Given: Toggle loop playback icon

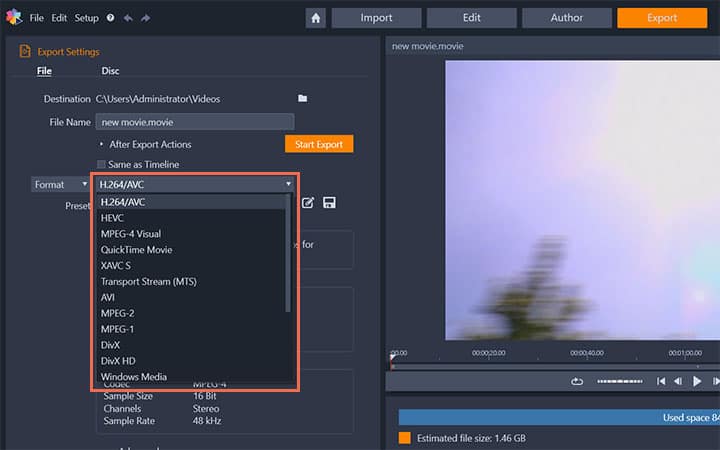Looking at the screenshot, I should [x=577, y=381].
